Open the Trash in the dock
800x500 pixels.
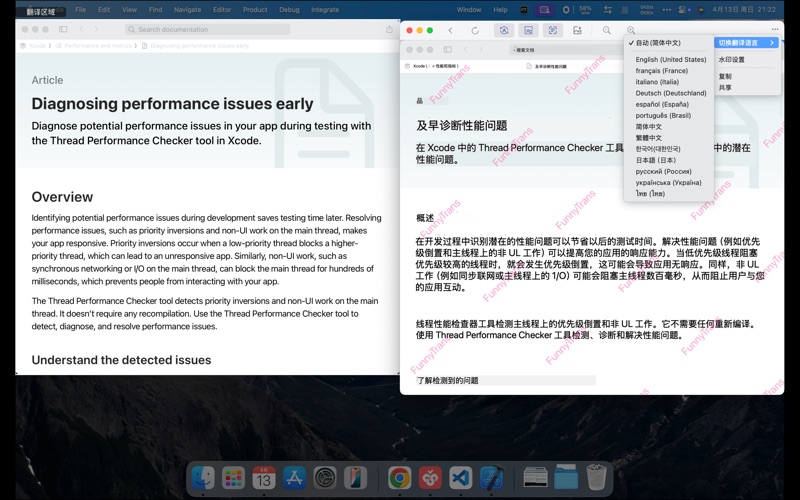click(x=596, y=478)
